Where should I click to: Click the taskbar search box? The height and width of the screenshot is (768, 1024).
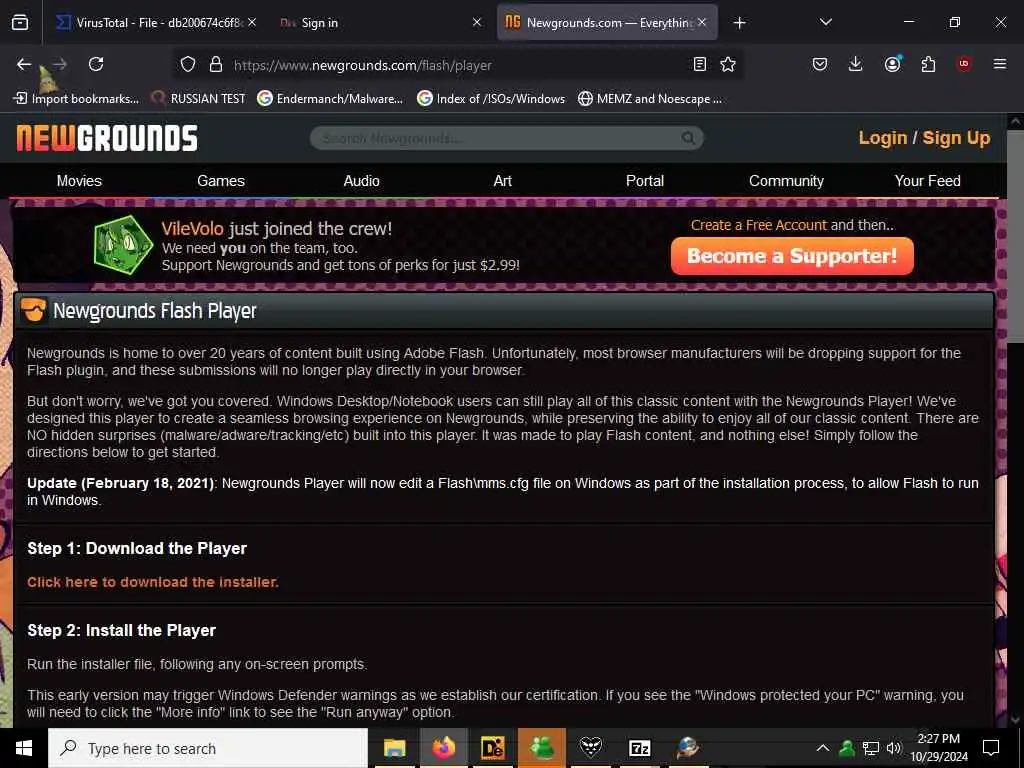(208, 748)
